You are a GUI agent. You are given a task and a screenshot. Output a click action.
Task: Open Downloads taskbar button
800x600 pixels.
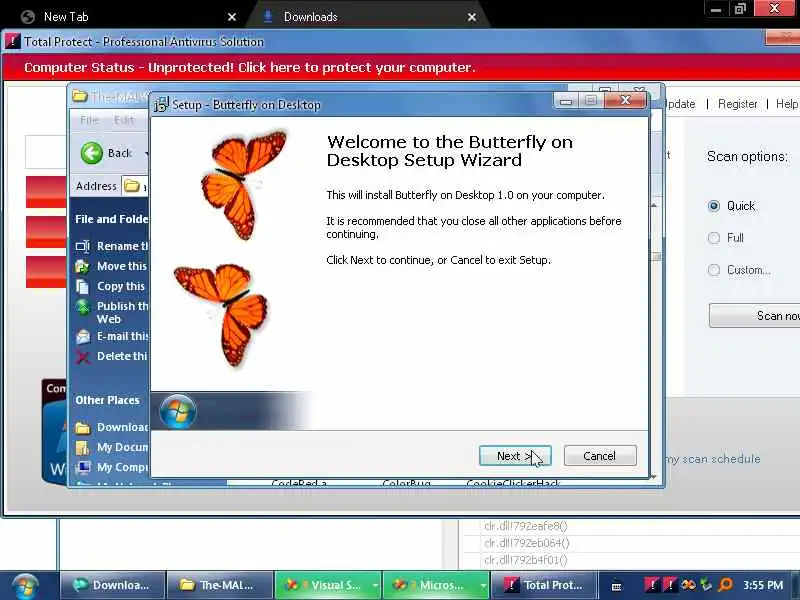pyautogui.click(x=113, y=585)
